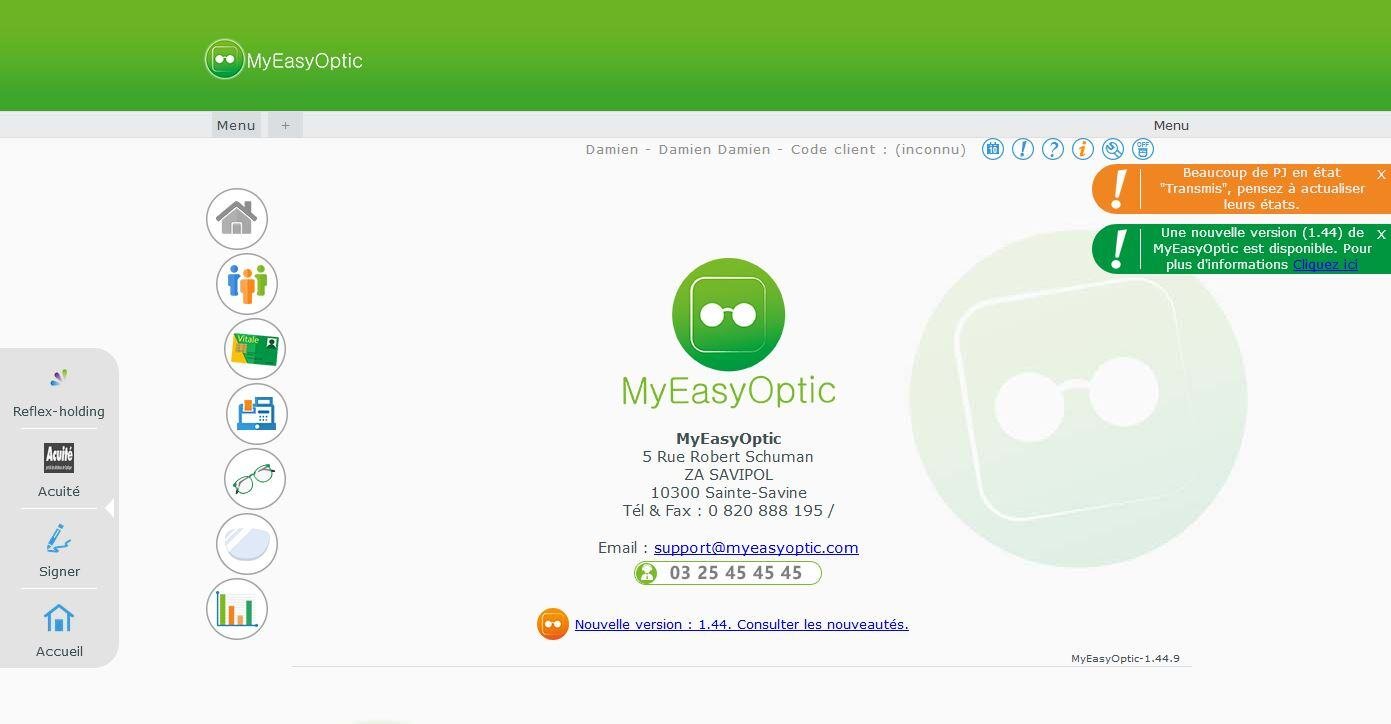Open the cash register icon
Viewport: 1391px width, 724px height.
coord(257,414)
